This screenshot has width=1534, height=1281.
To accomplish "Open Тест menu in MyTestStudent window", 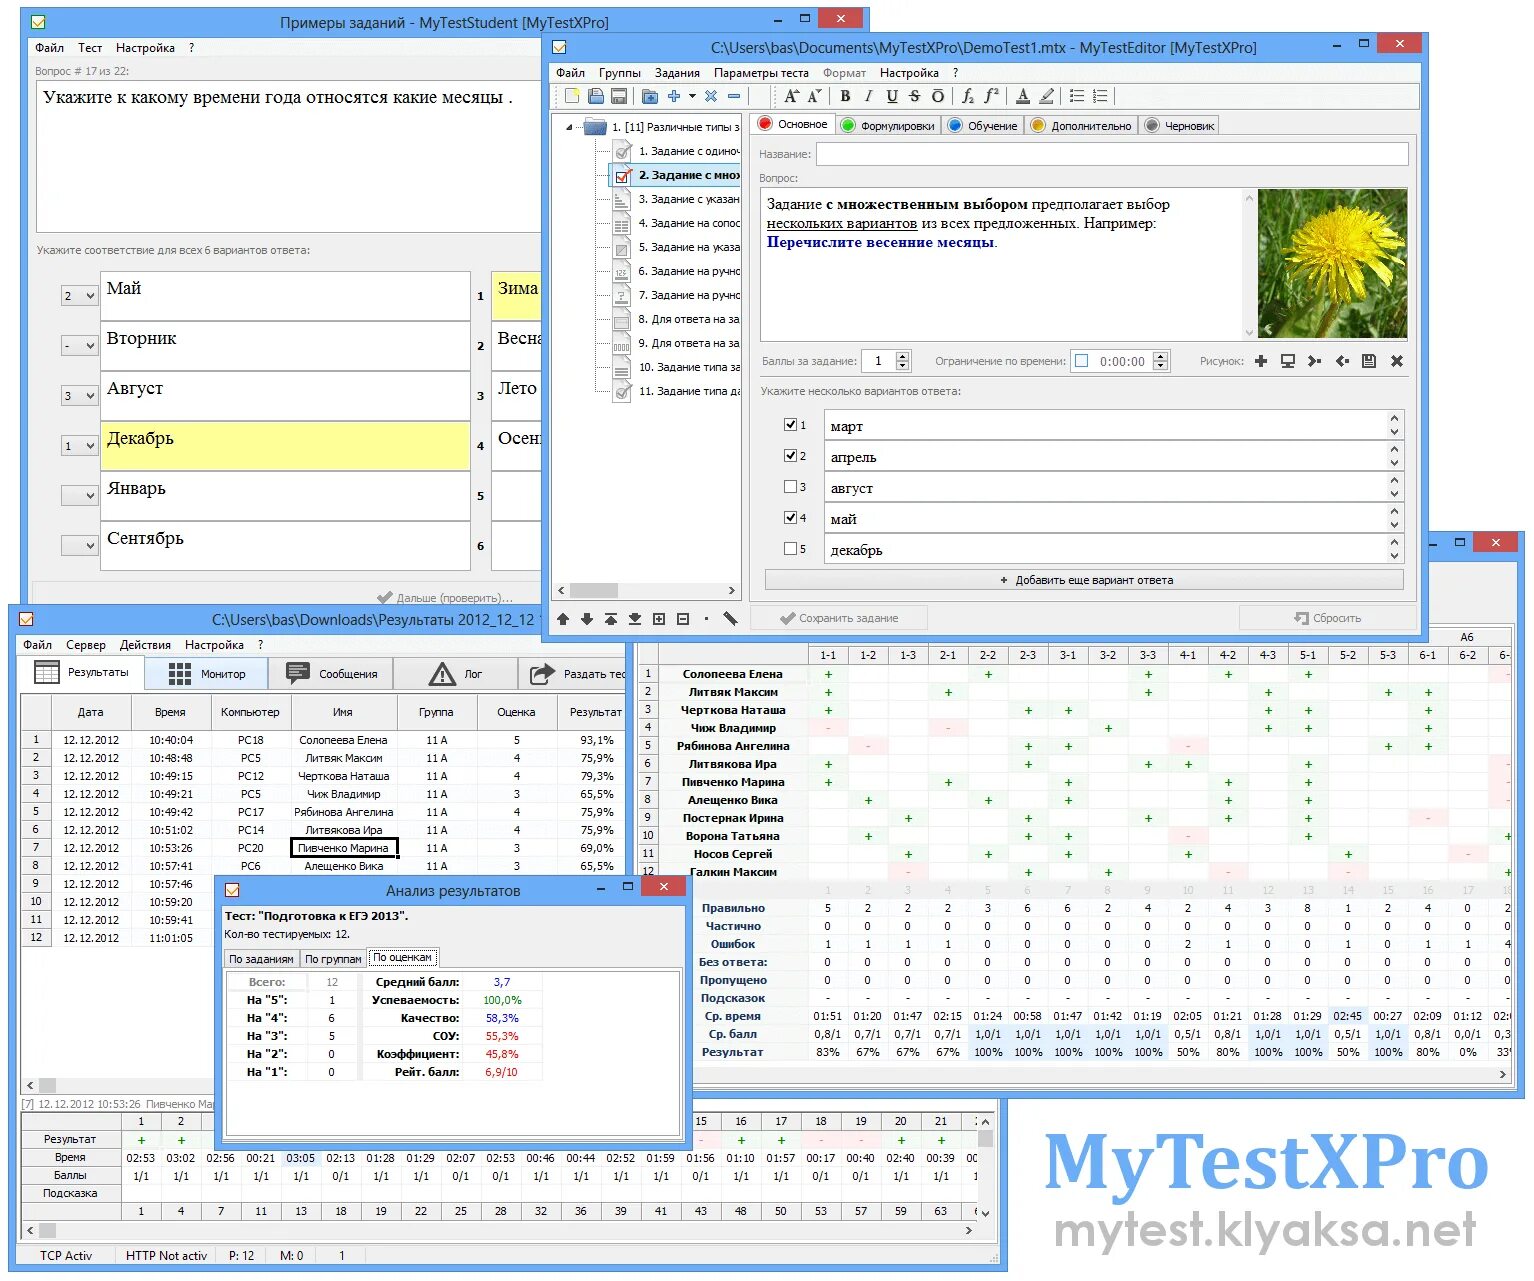I will [x=90, y=48].
